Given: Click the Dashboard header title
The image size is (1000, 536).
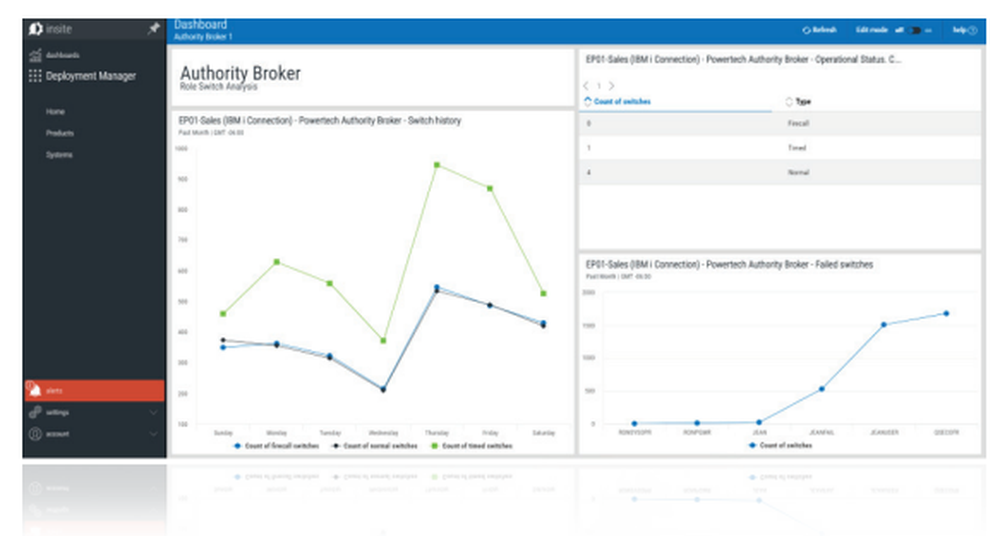Looking at the screenshot, I should (200, 25).
